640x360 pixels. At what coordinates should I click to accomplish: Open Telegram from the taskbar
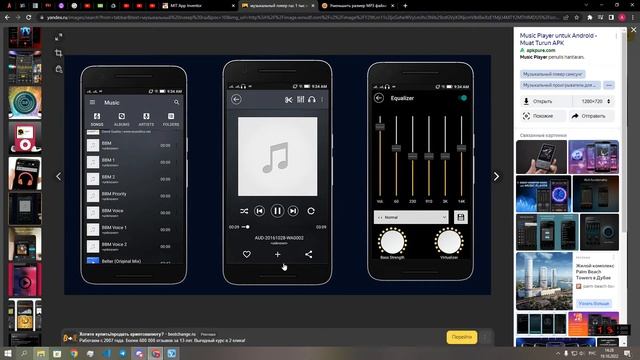tap(123, 353)
